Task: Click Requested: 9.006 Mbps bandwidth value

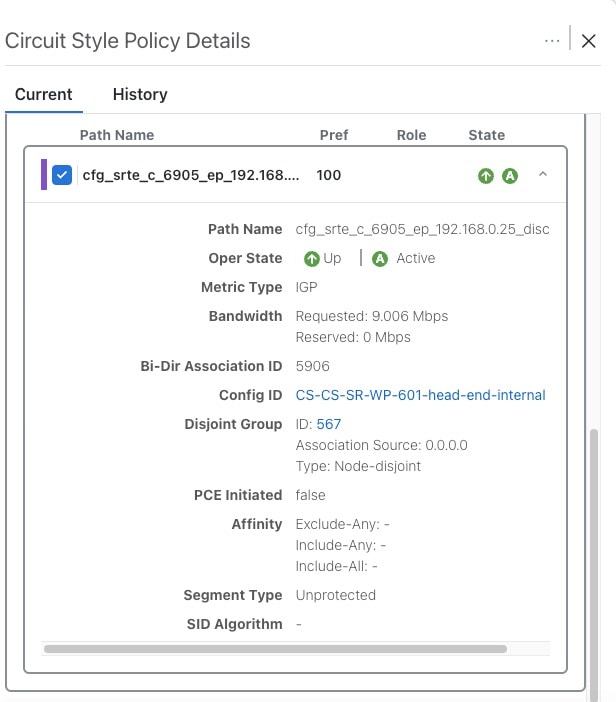Action: pyautogui.click(x=372, y=316)
